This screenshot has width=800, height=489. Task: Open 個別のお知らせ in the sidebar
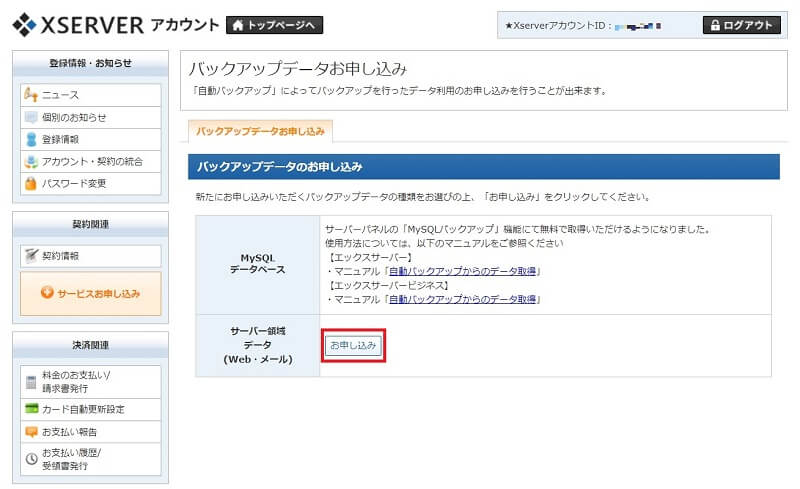(91, 117)
